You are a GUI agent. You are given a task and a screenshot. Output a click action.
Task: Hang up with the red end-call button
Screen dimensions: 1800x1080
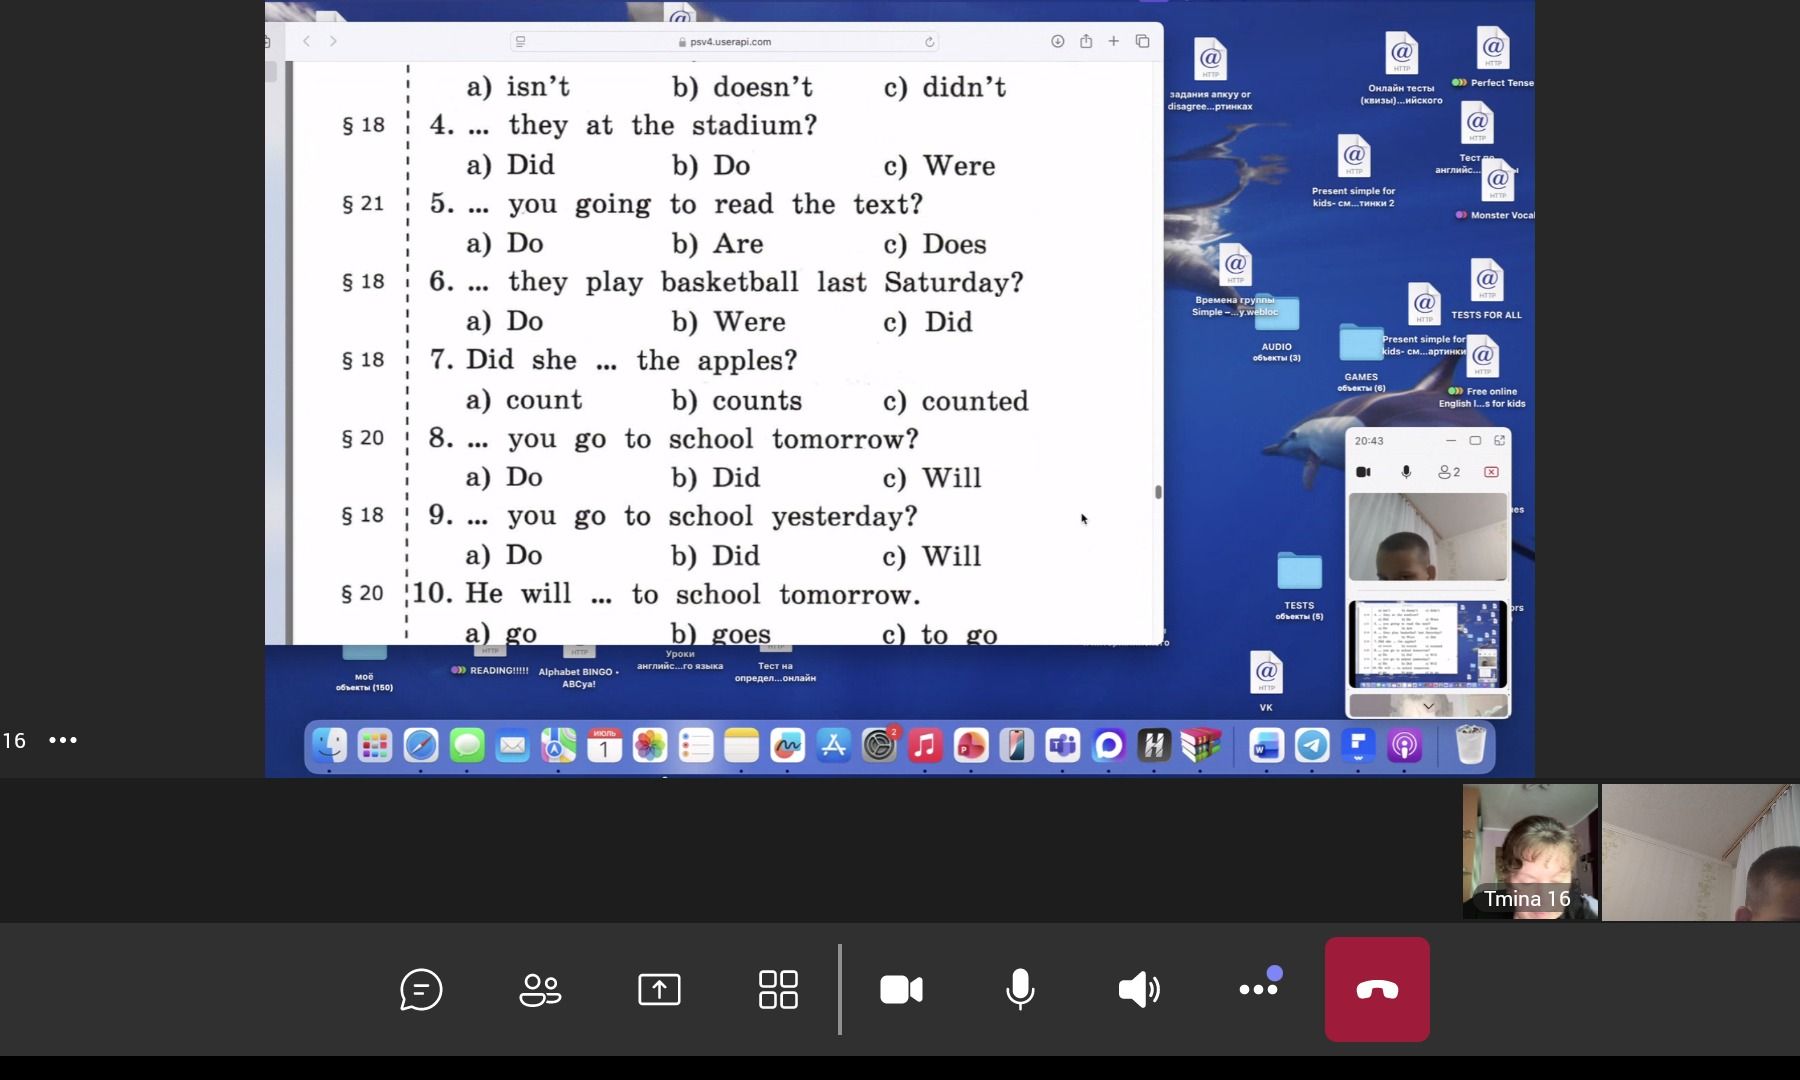[x=1377, y=989]
